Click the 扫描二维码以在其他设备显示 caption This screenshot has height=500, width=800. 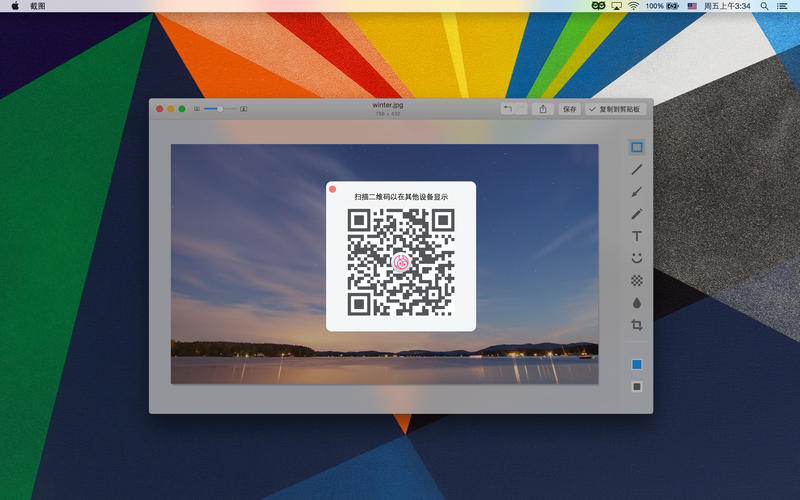point(401,196)
